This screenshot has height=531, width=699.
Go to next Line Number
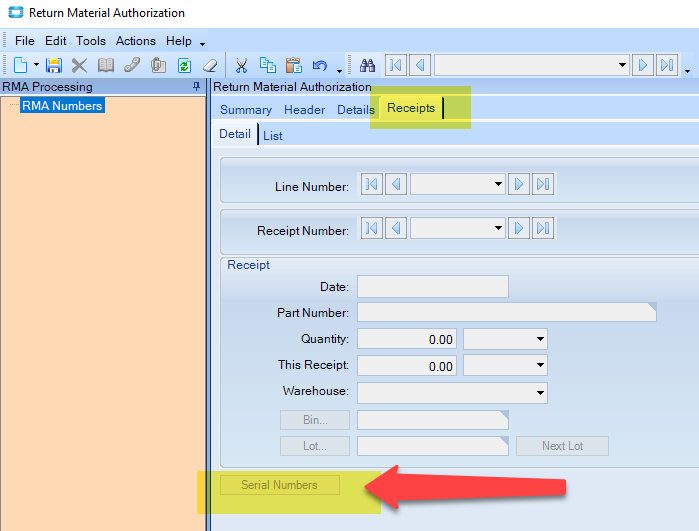pyautogui.click(x=518, y=184)
